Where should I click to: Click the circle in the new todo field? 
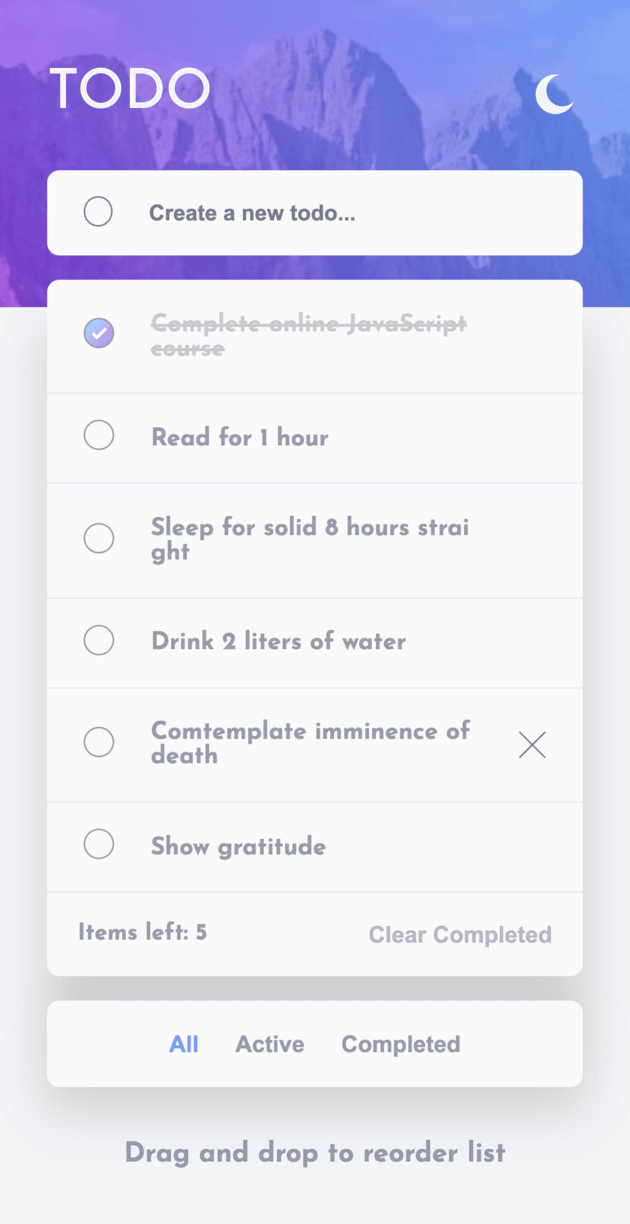[98, 211]
